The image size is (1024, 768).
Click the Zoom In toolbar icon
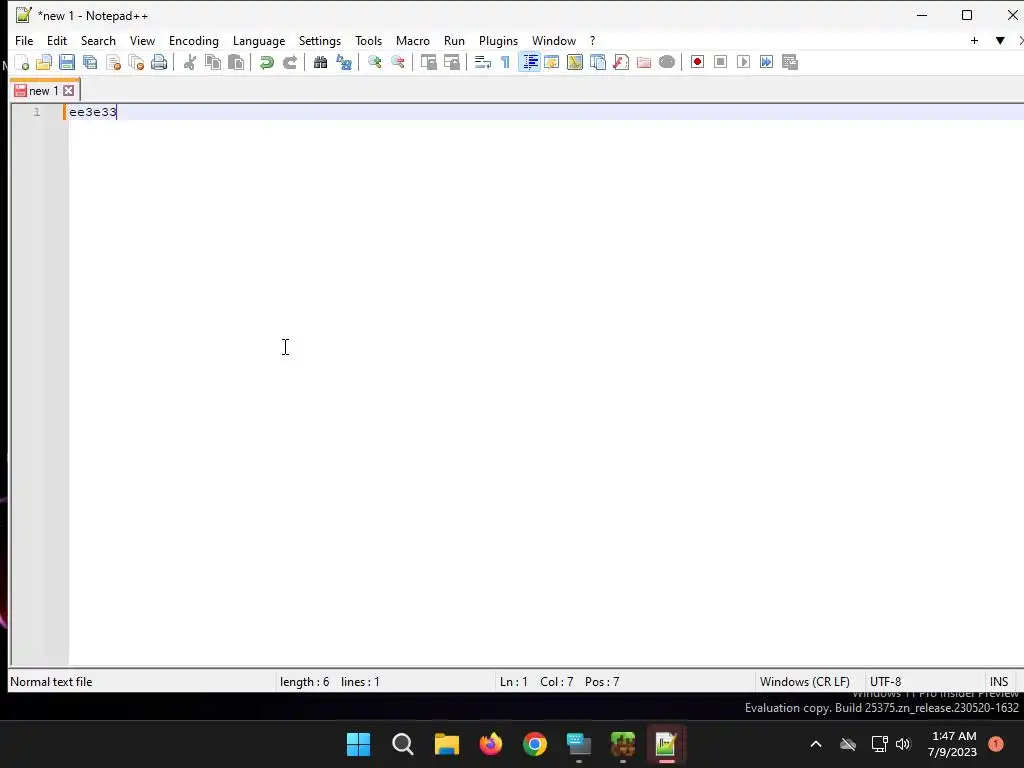tap(374, 62)
